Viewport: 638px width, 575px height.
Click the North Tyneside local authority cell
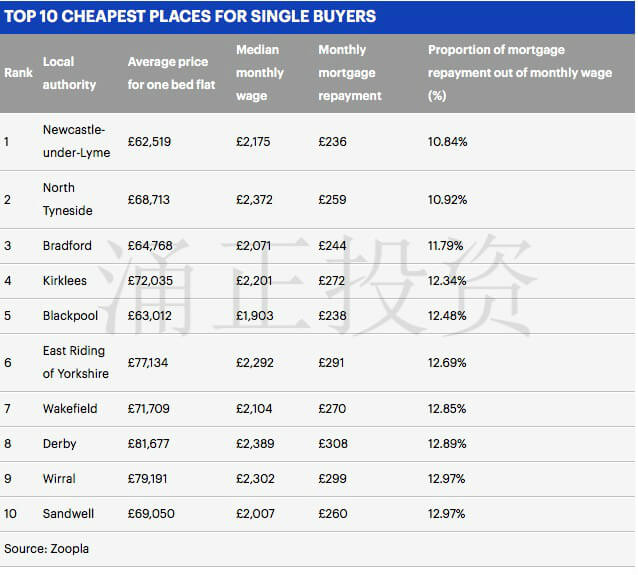coord(68,199)
